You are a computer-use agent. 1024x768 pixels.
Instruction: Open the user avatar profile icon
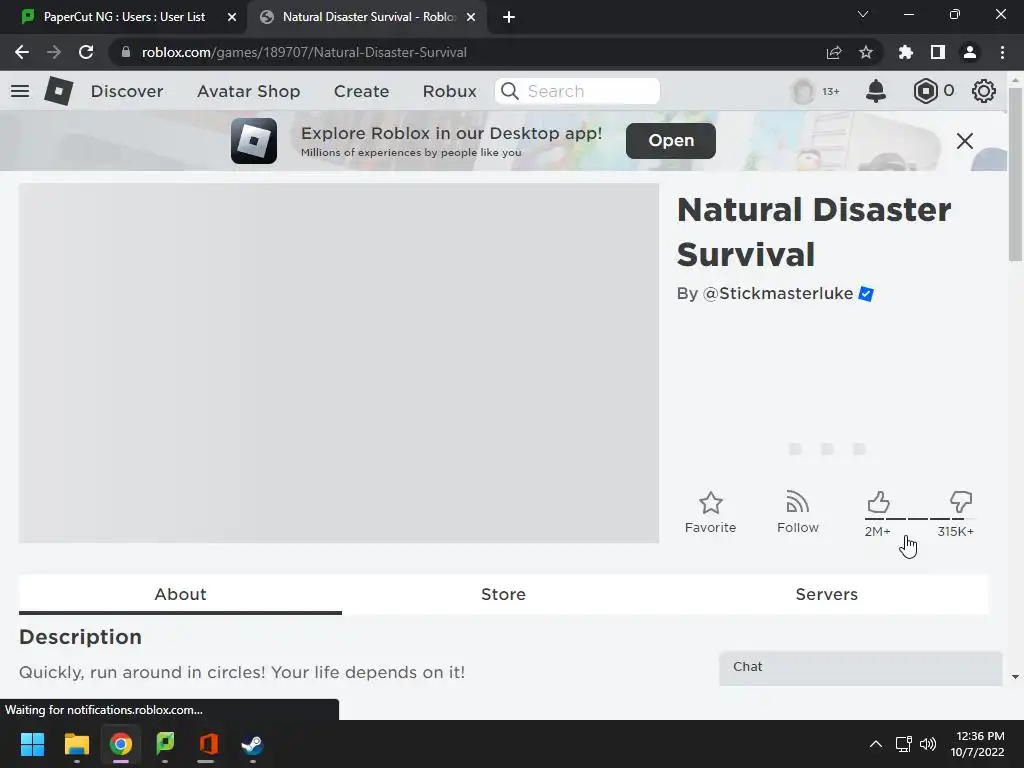tap(803, 91)
